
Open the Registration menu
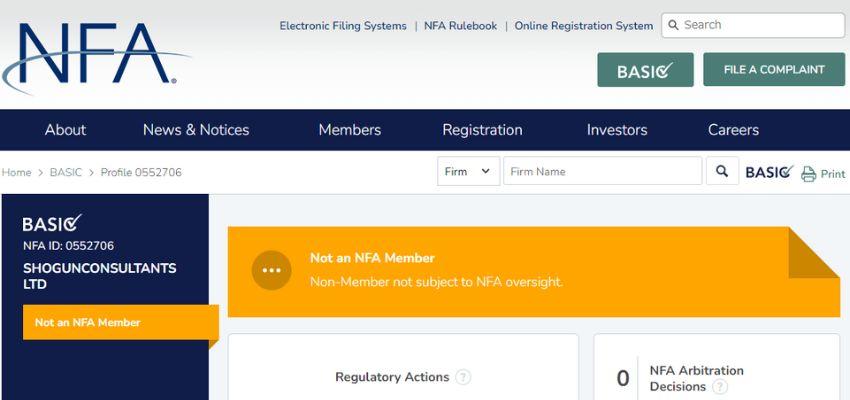(482, 130)
